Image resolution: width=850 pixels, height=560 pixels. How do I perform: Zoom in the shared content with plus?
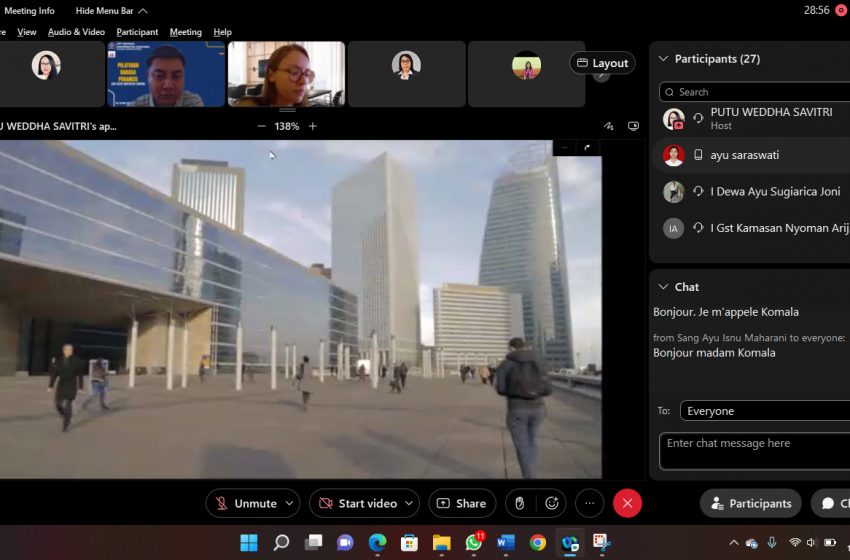[313, 126]
